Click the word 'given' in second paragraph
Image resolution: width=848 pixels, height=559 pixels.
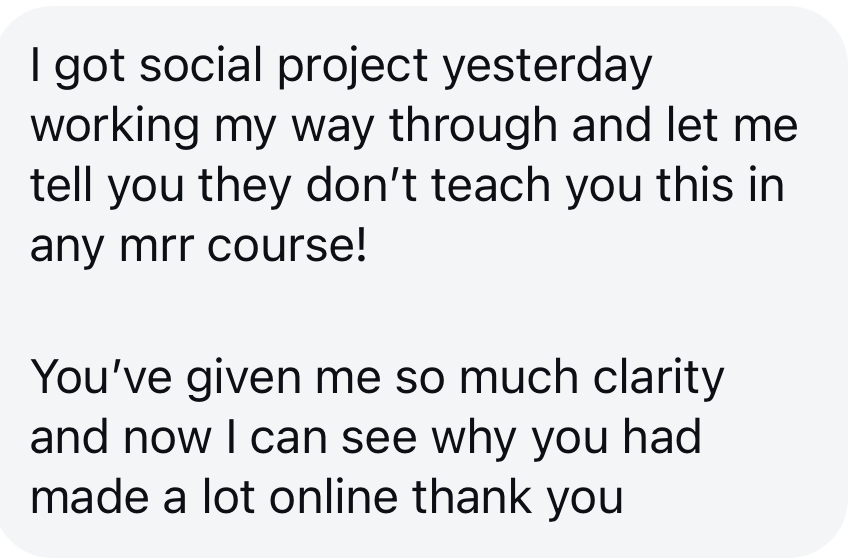tap(244, 380)
